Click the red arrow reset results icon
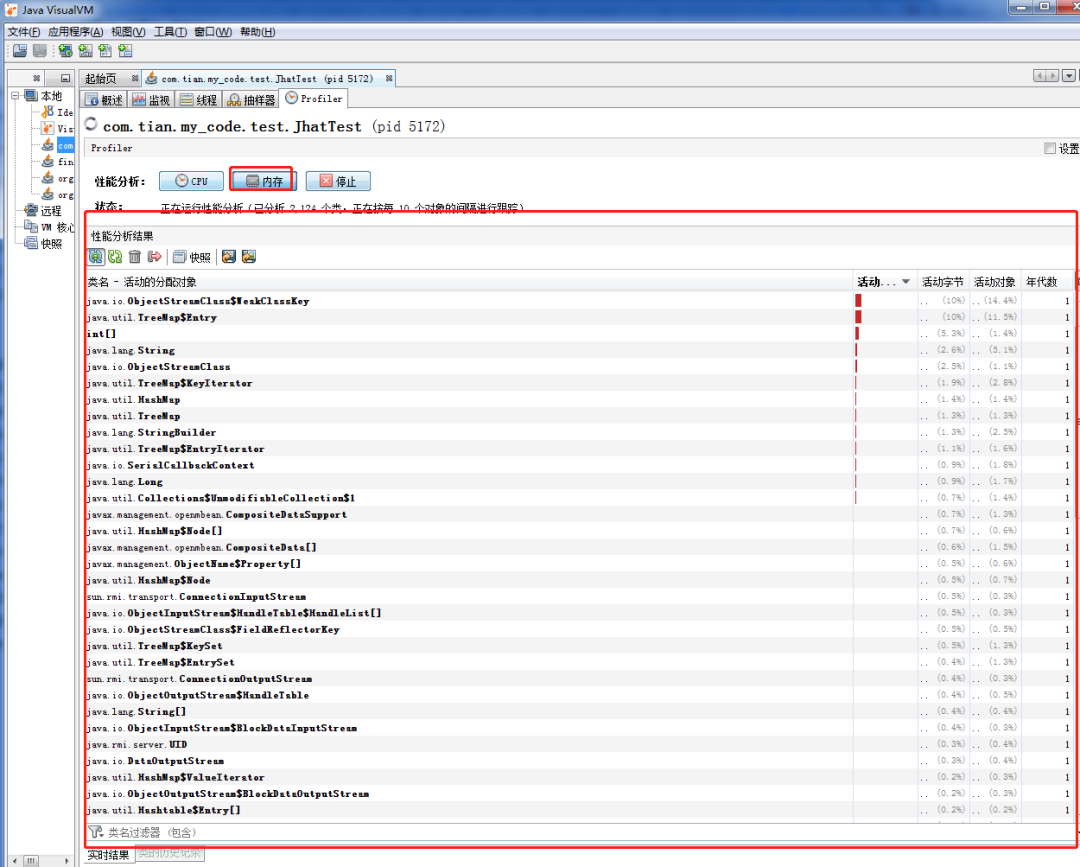Image resolution: width=1080 pixels, height=867 pixels. click(x=154, y=257)
